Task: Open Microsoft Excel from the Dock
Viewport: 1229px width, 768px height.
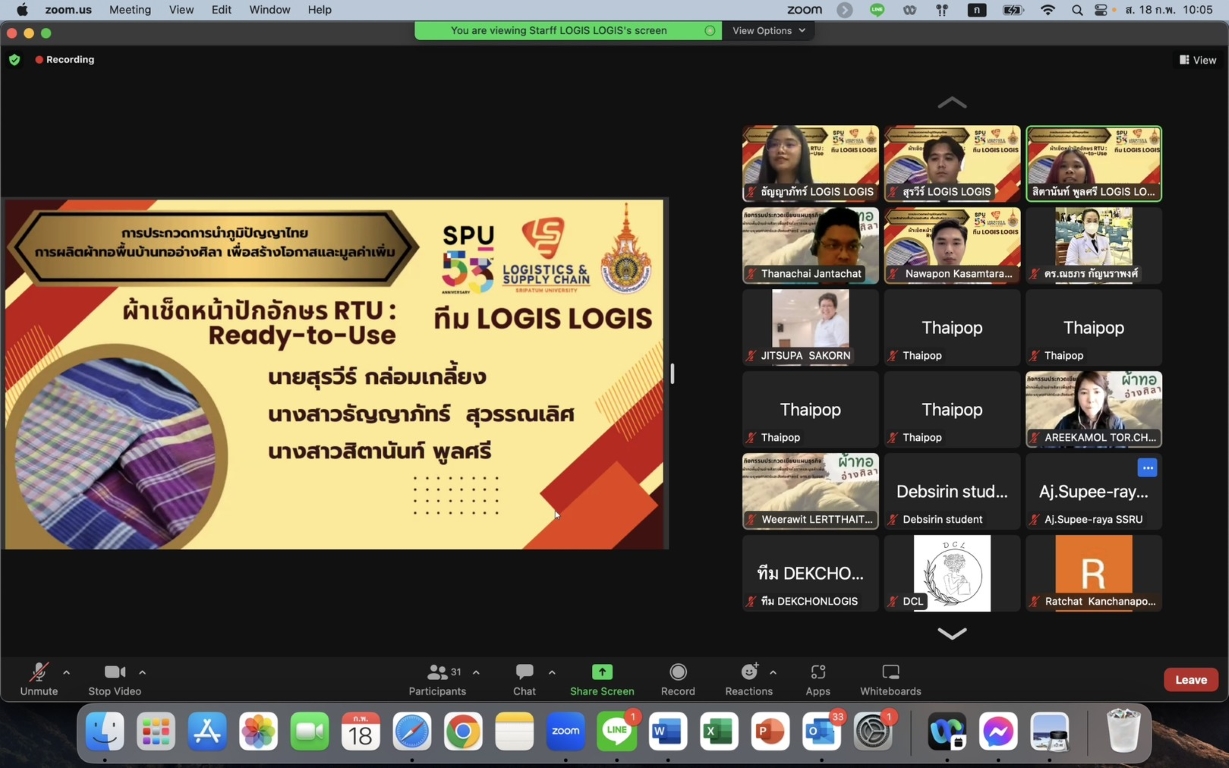Action: click(719, 733)
